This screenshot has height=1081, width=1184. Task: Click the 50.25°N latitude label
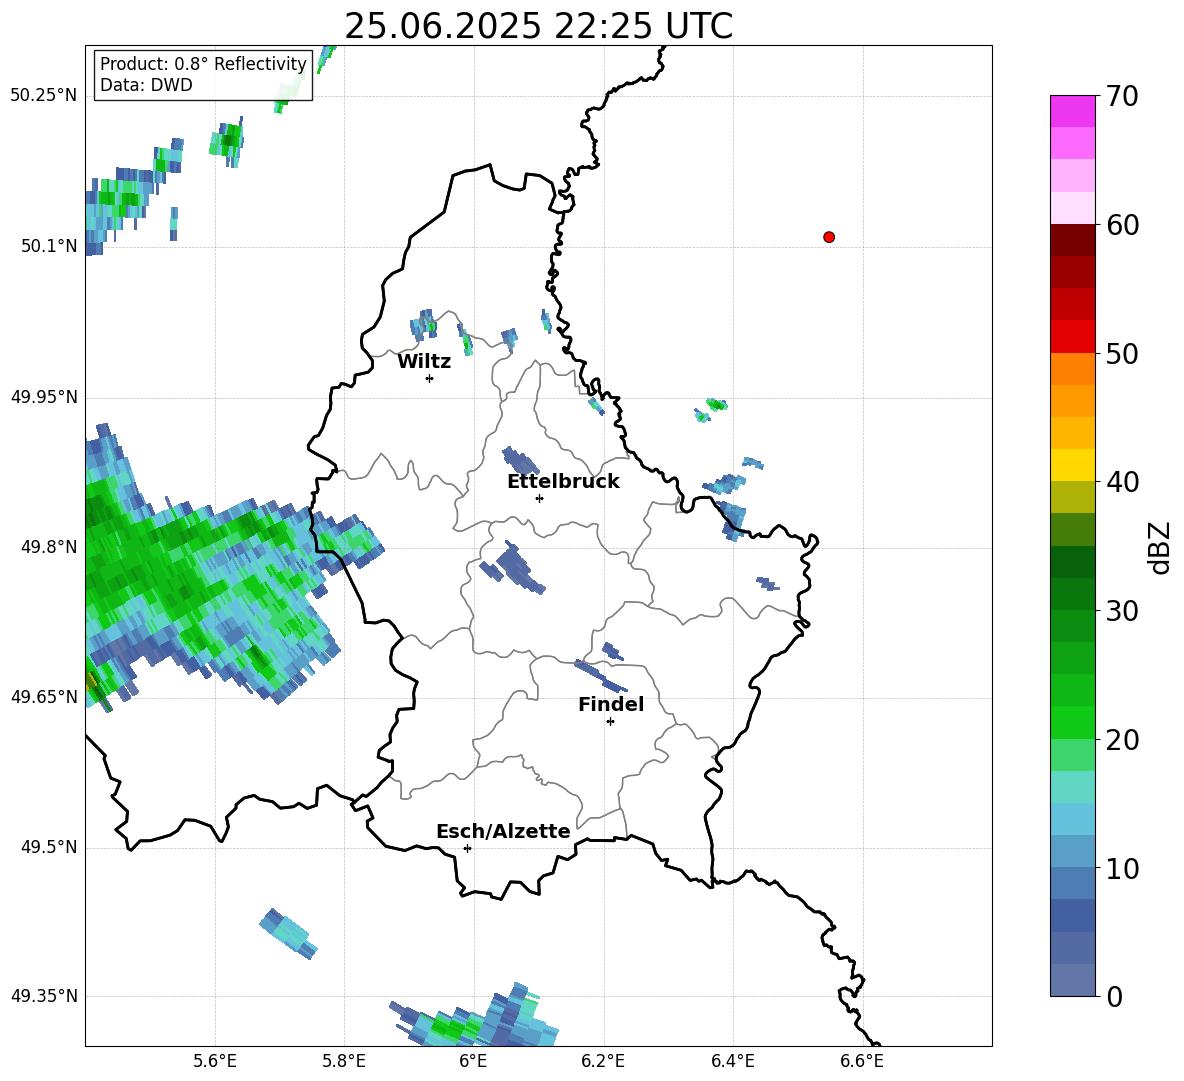coord(44,95)
